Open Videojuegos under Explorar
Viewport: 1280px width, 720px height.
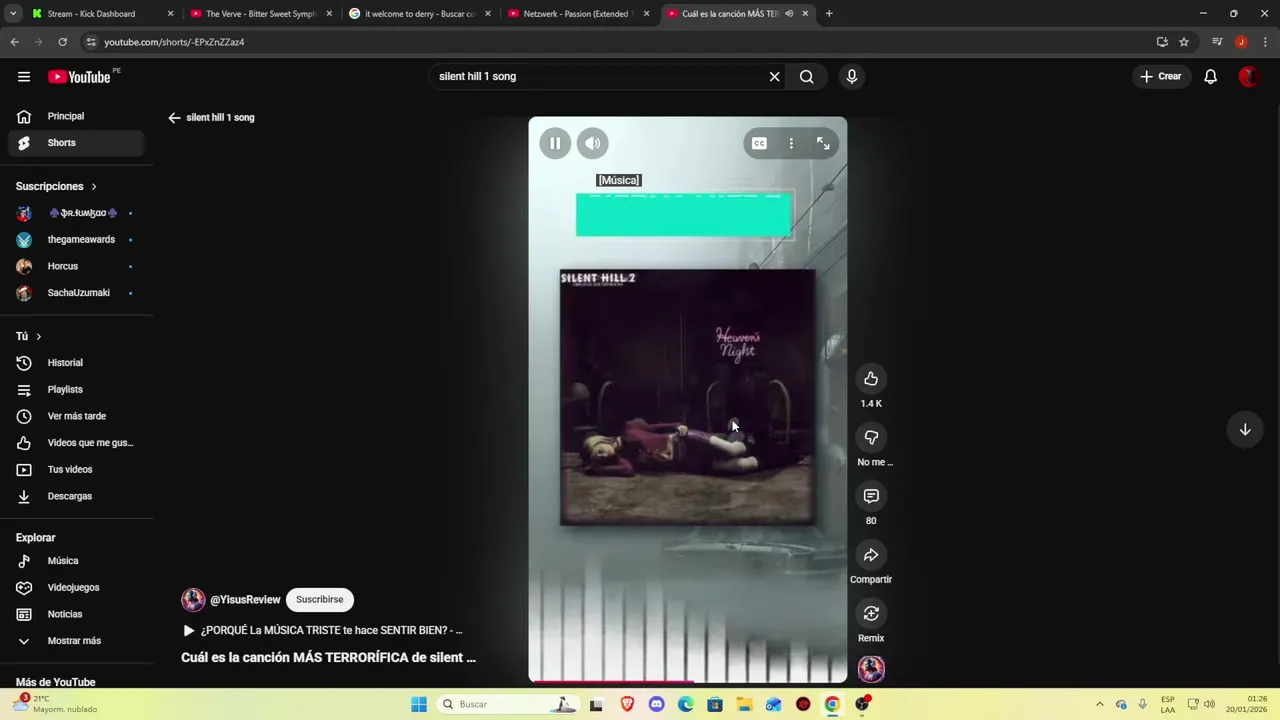pyautogui.click(x=76, y=587)
